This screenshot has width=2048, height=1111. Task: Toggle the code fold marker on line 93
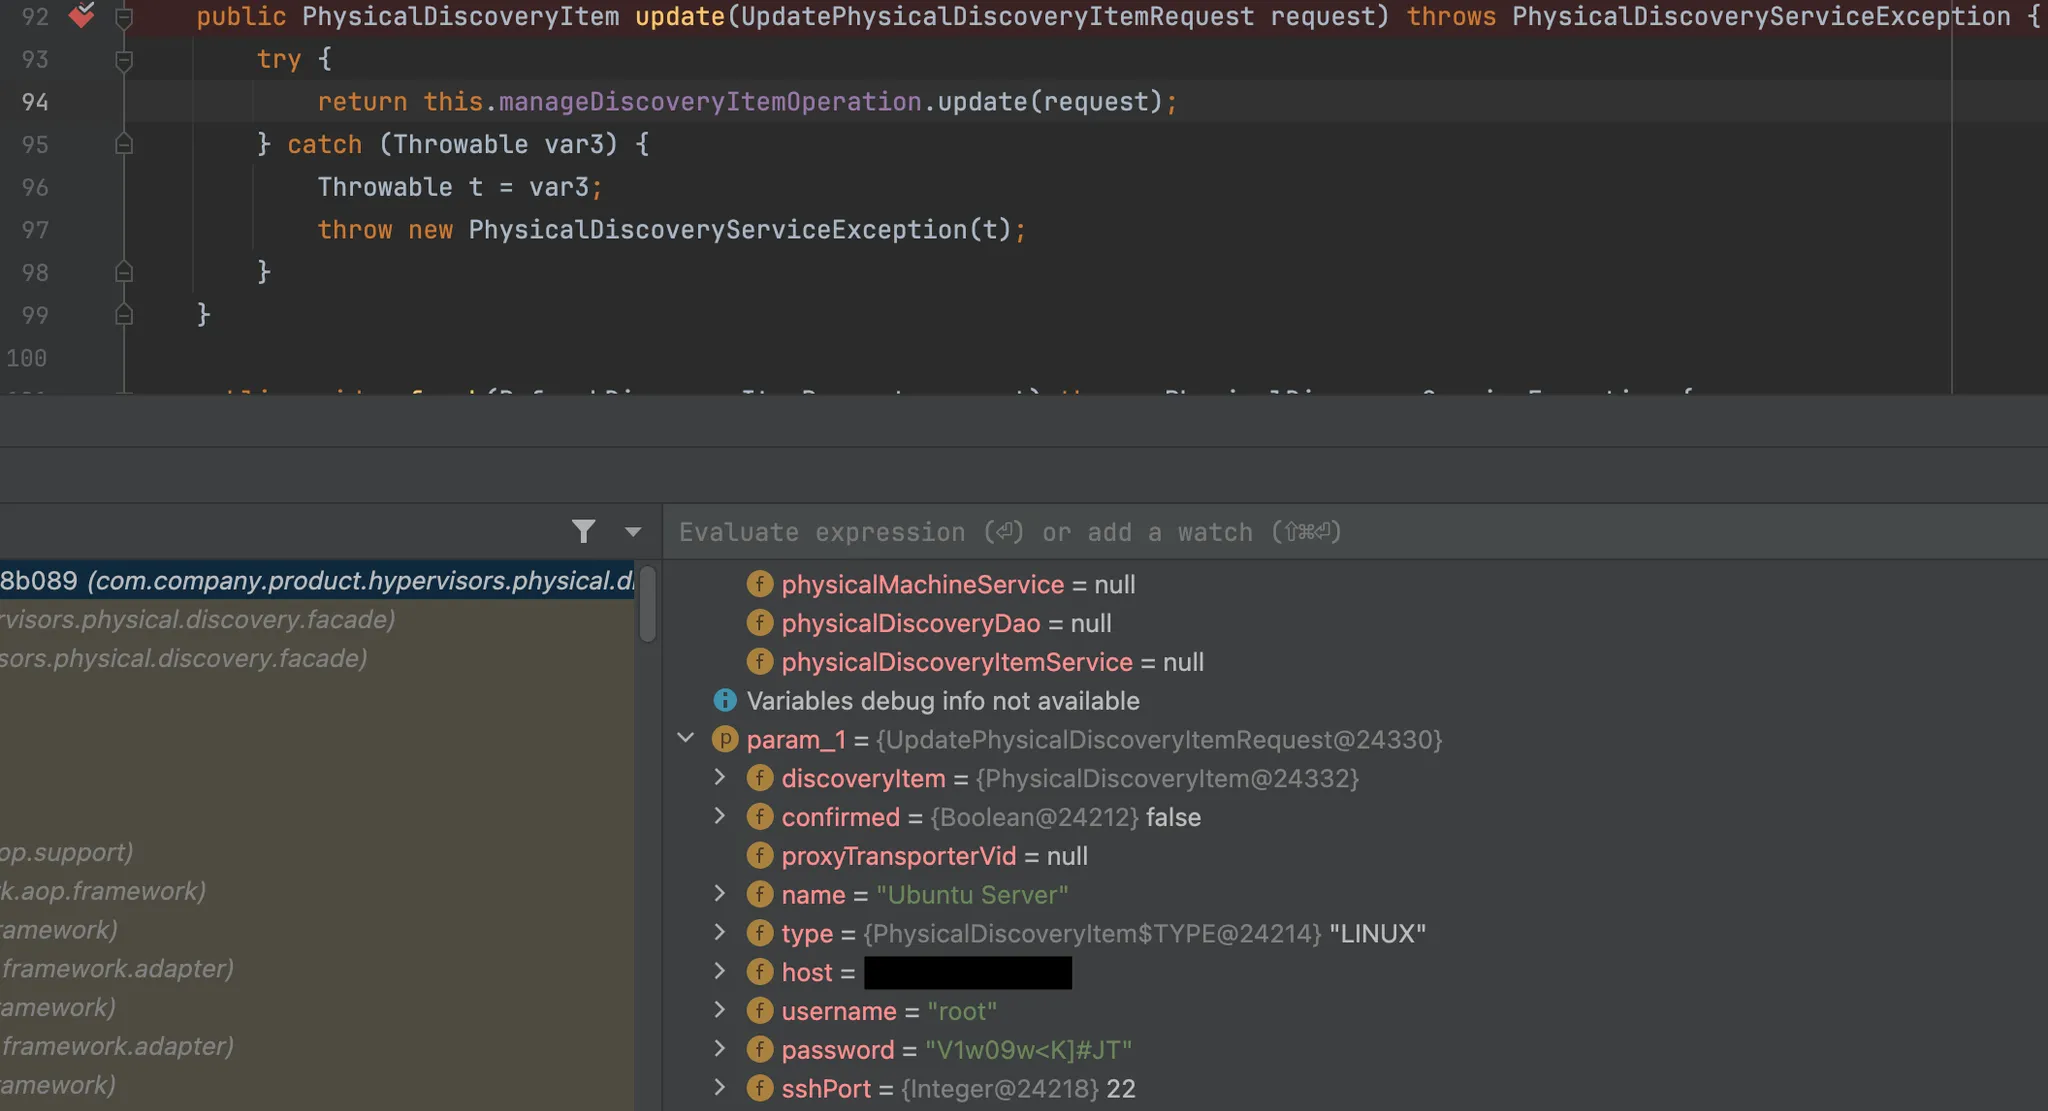pyautogui.click(x=124, y=61)
